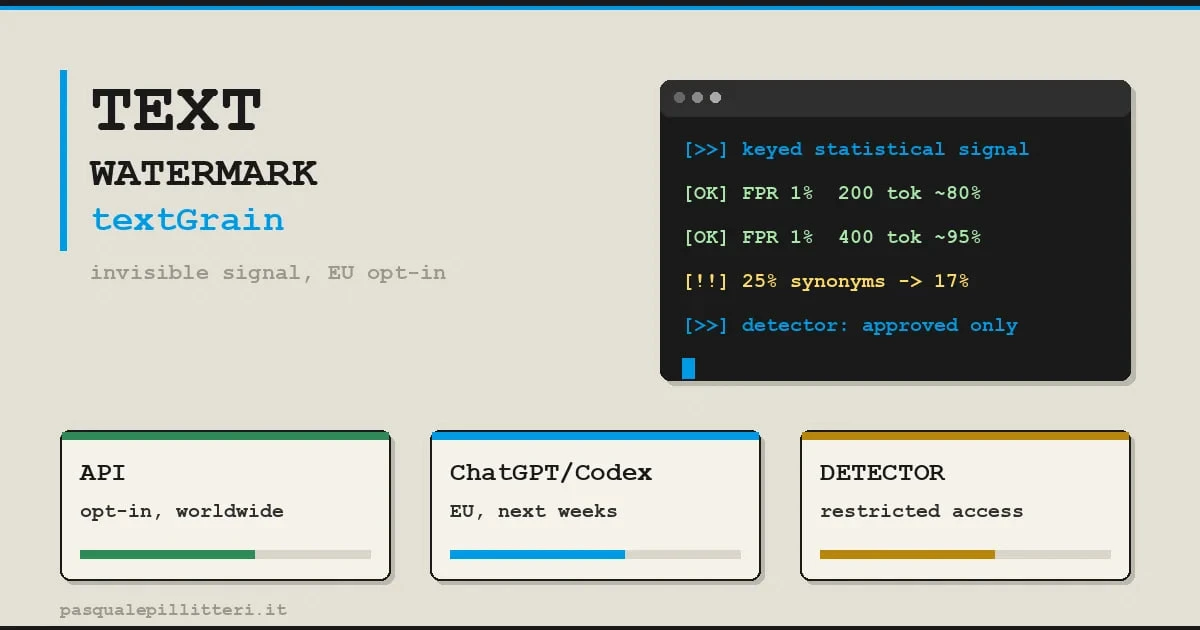Select the API card
Viewport: 1200px width, 630px height.
[x=225, y=506]
